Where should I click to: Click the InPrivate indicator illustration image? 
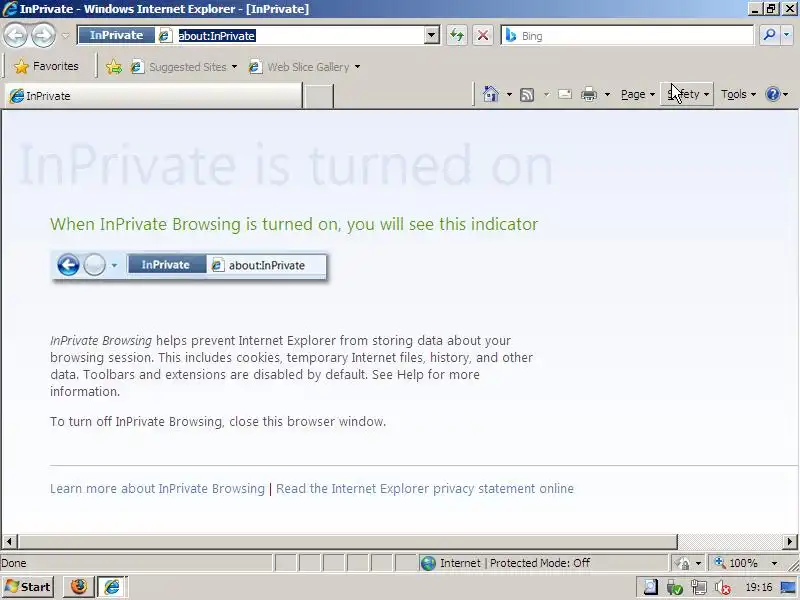(189, 265)
